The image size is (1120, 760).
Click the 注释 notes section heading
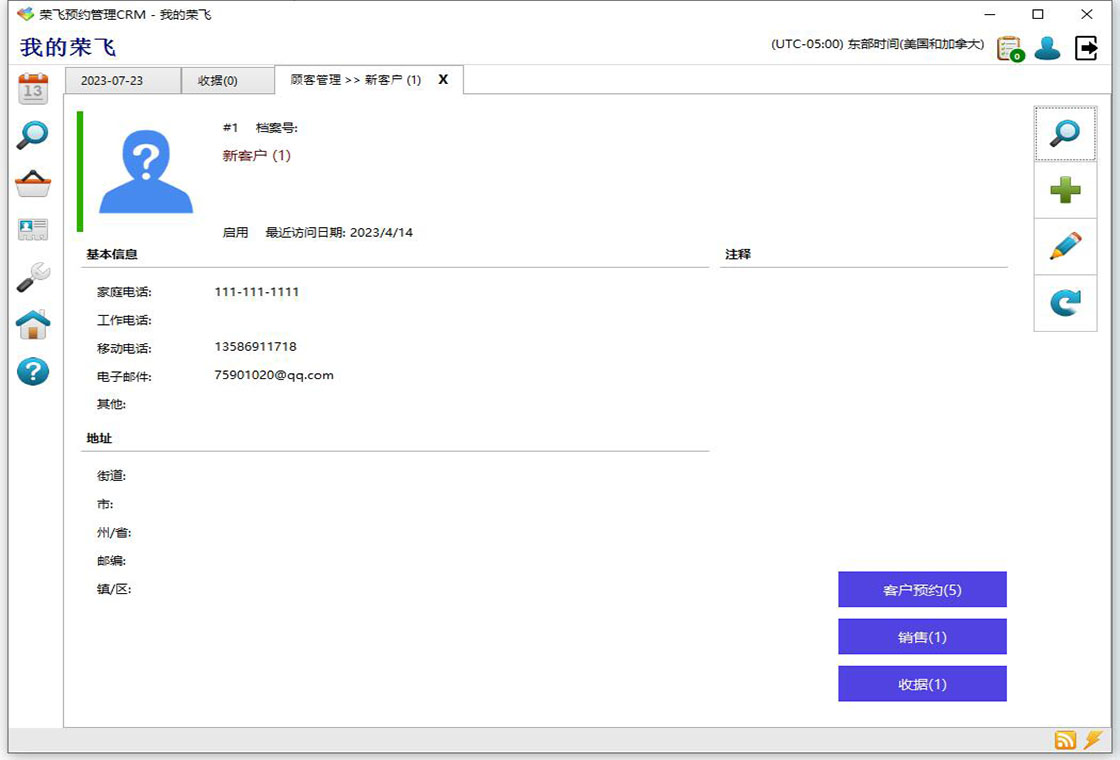click(738, 254)
